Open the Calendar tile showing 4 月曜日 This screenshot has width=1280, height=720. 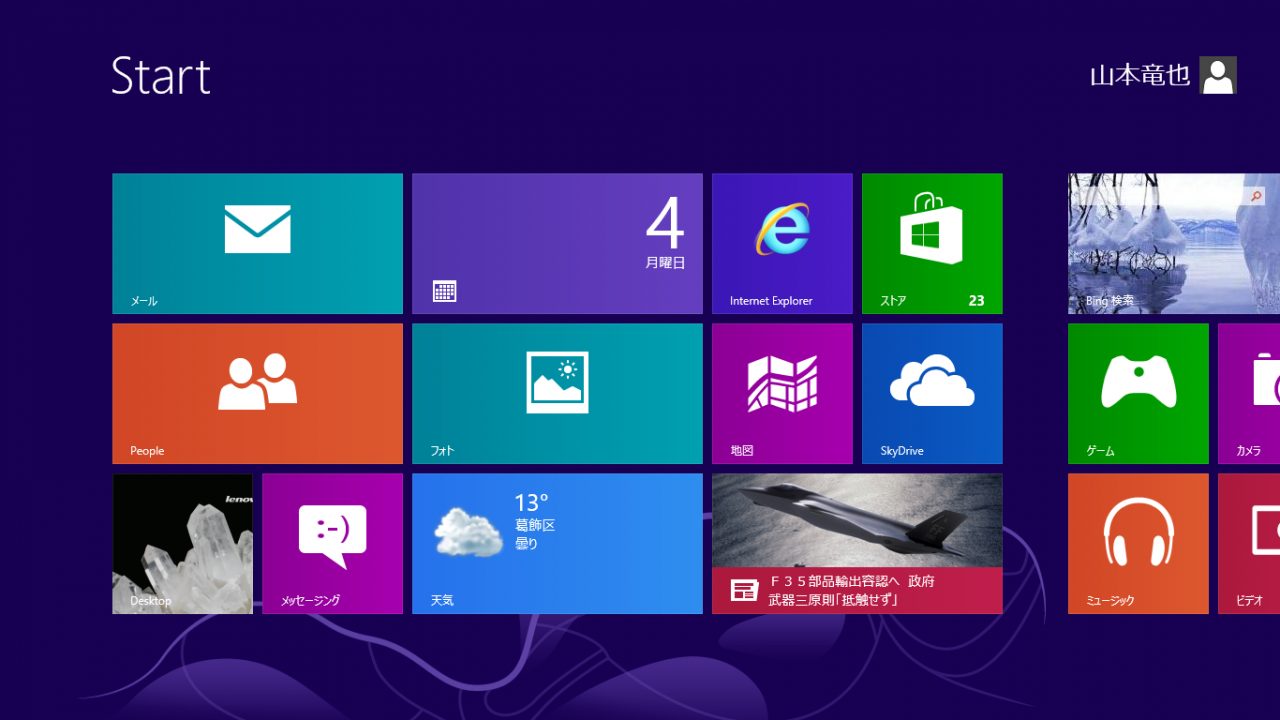pos(557,243)
